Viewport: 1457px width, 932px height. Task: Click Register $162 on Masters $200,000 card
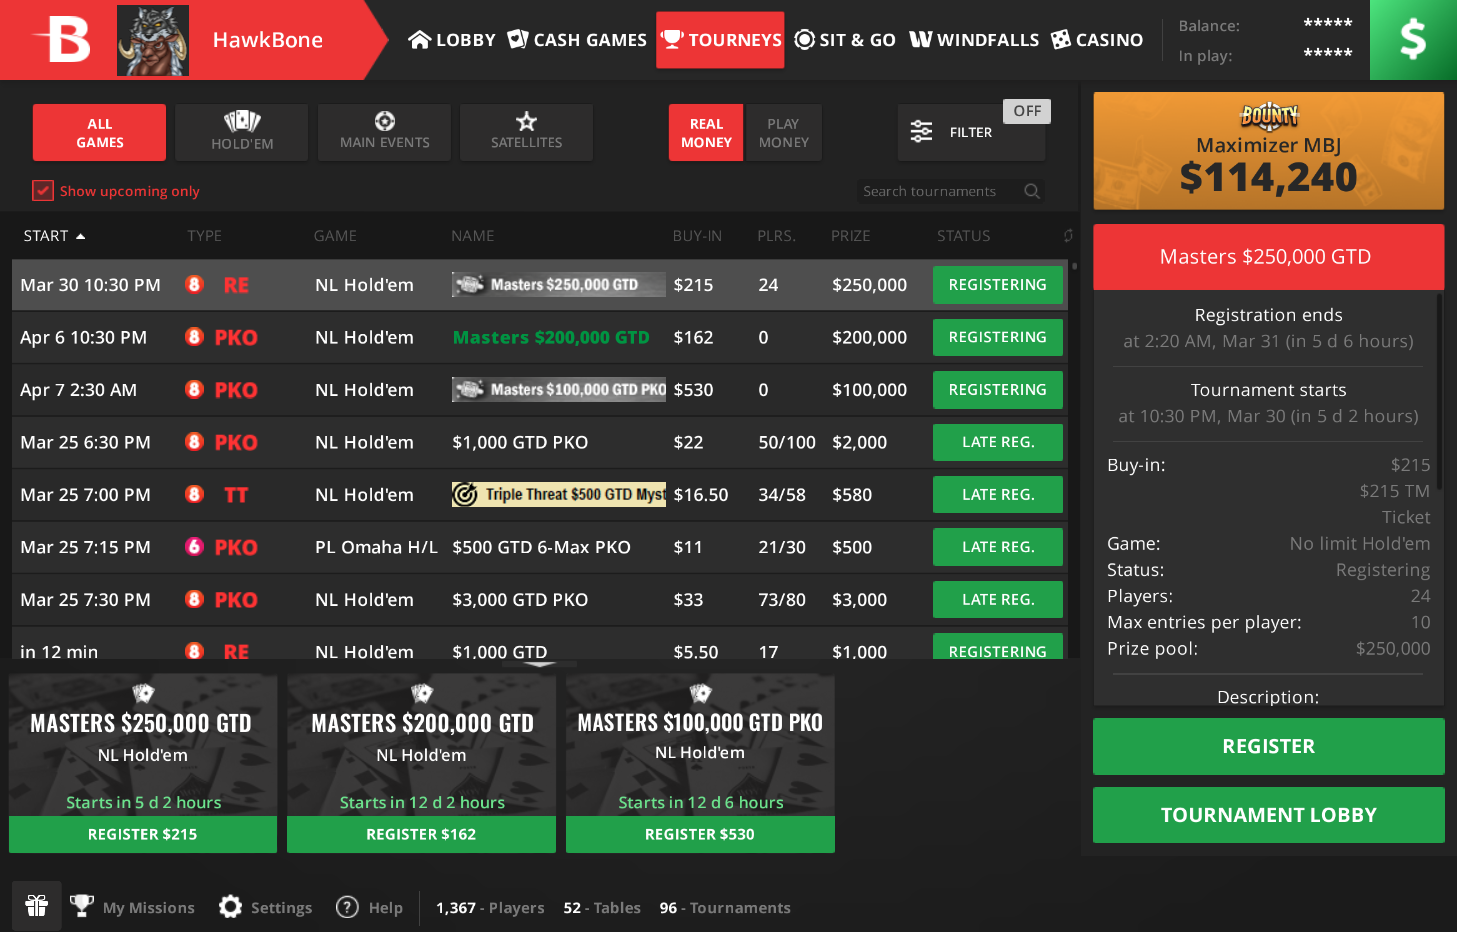point(421,834)
